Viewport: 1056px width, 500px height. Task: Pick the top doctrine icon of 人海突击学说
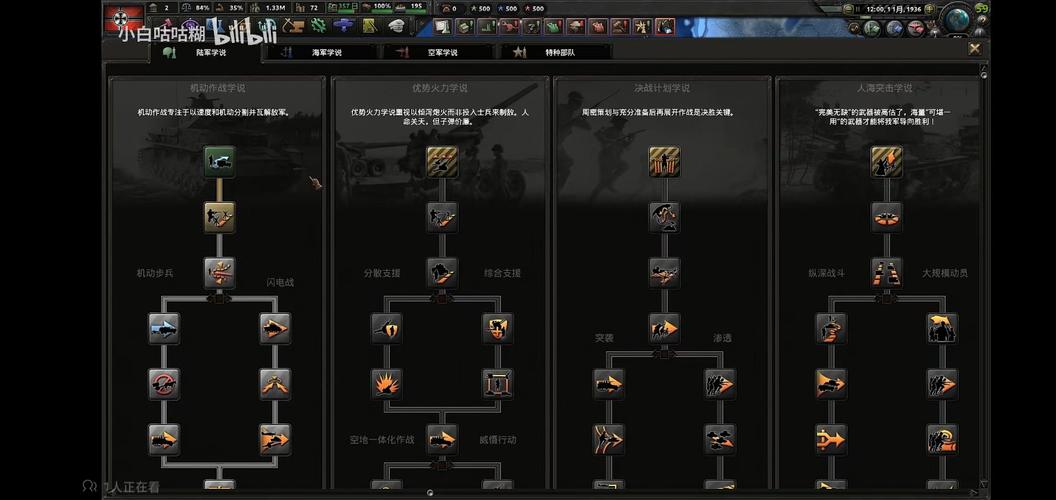point(886,160)
